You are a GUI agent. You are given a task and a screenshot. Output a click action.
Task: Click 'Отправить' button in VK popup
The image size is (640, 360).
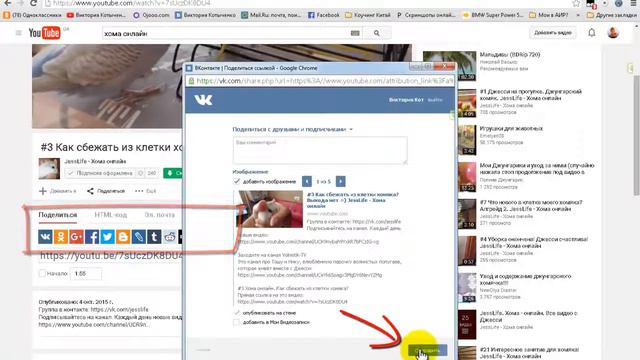[427, 350]
